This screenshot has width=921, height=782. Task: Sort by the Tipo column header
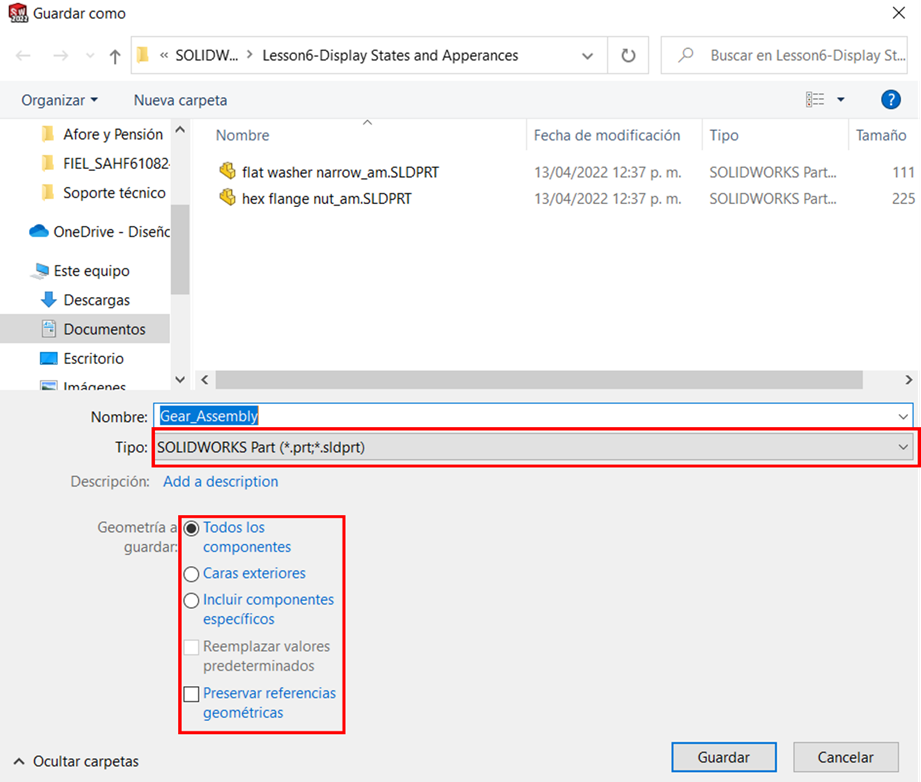(724, 135)
